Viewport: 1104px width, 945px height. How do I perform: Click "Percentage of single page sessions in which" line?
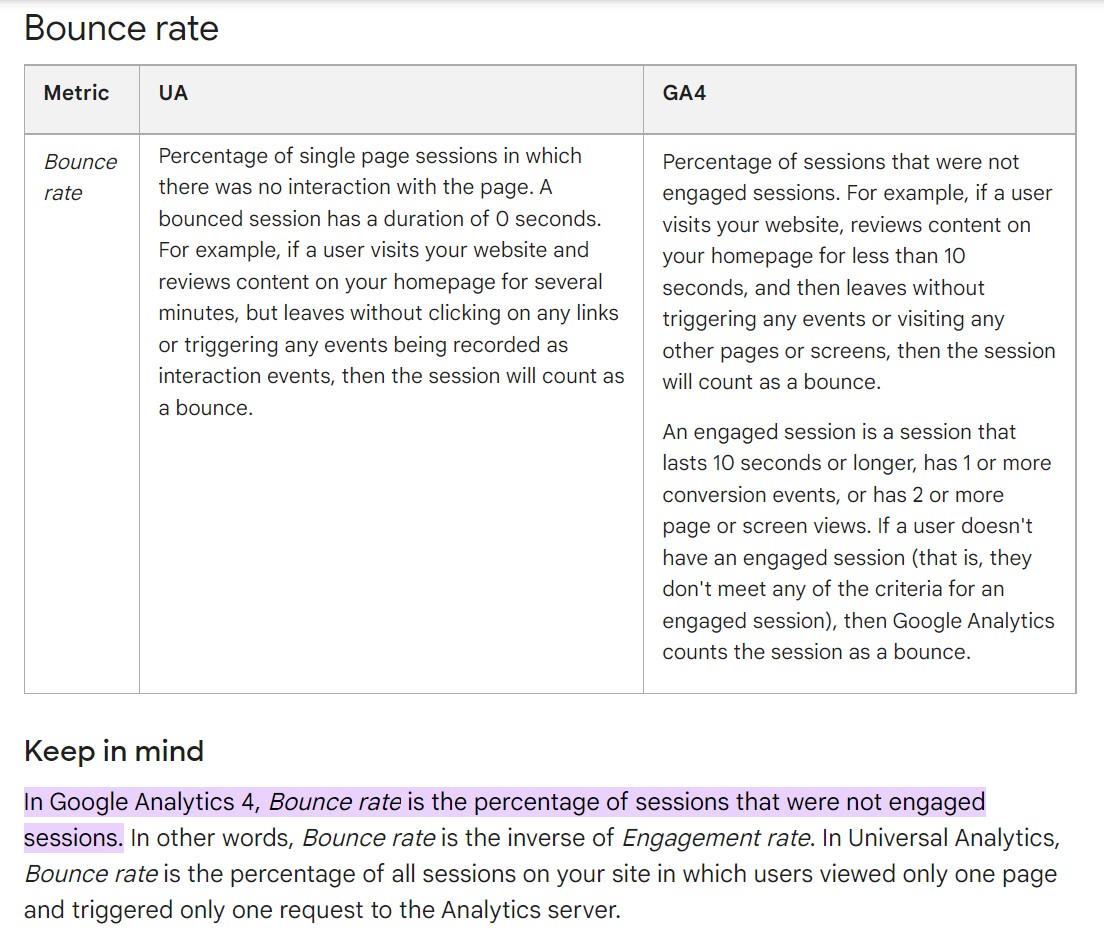(x=370, y=156)
